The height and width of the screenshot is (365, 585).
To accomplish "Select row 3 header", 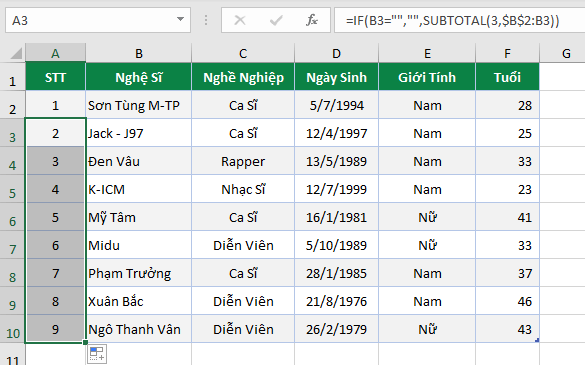I will click(12, 133).
